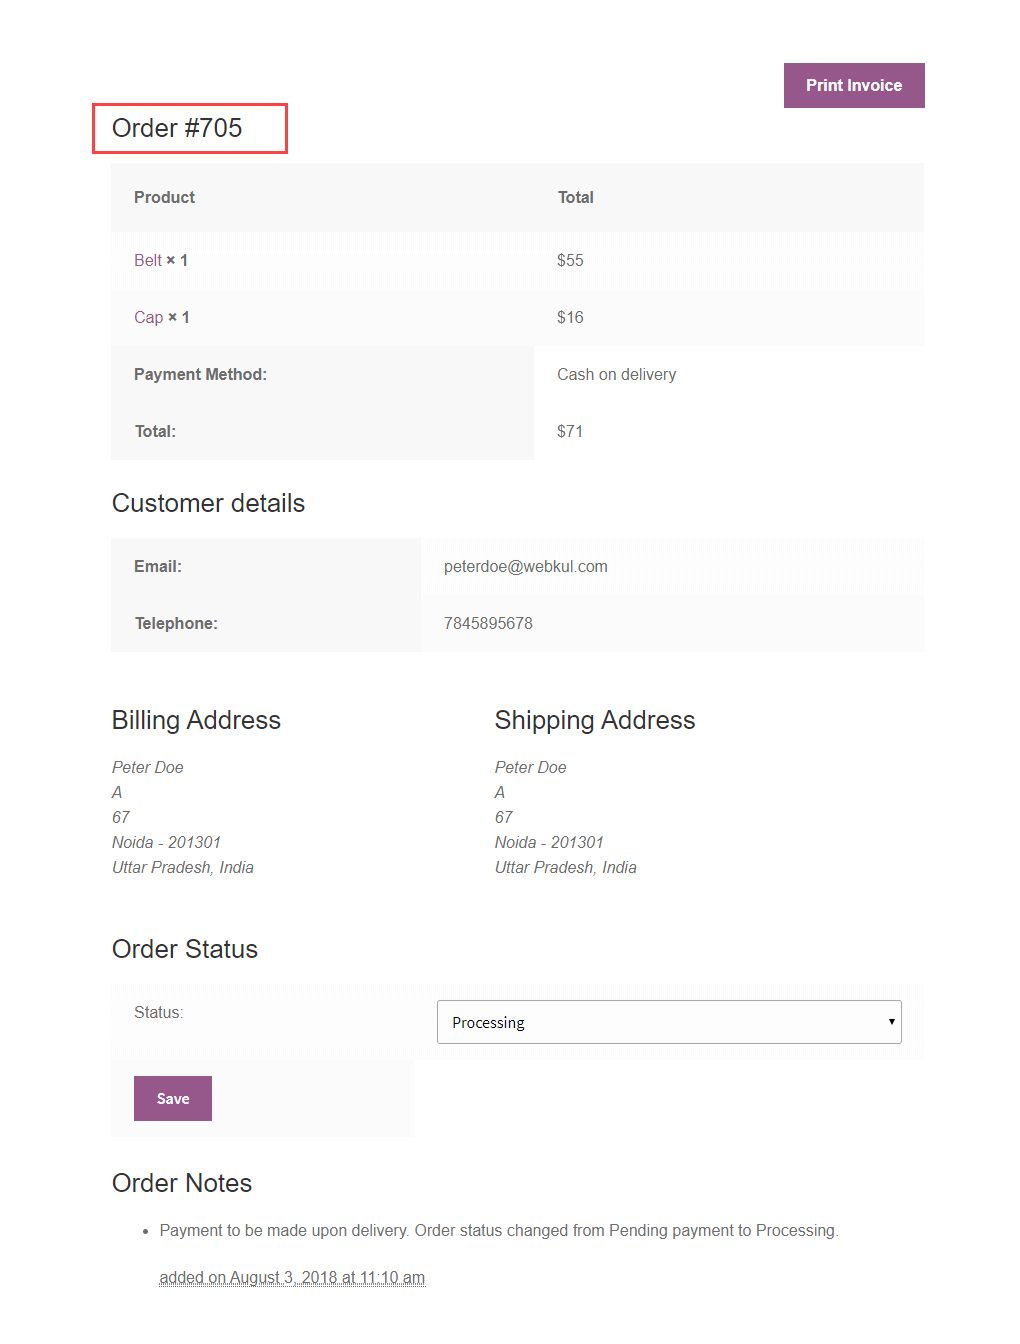Click the order note timestamp
Viewport: 1020px width, 1344px height.
point(292,1277)
